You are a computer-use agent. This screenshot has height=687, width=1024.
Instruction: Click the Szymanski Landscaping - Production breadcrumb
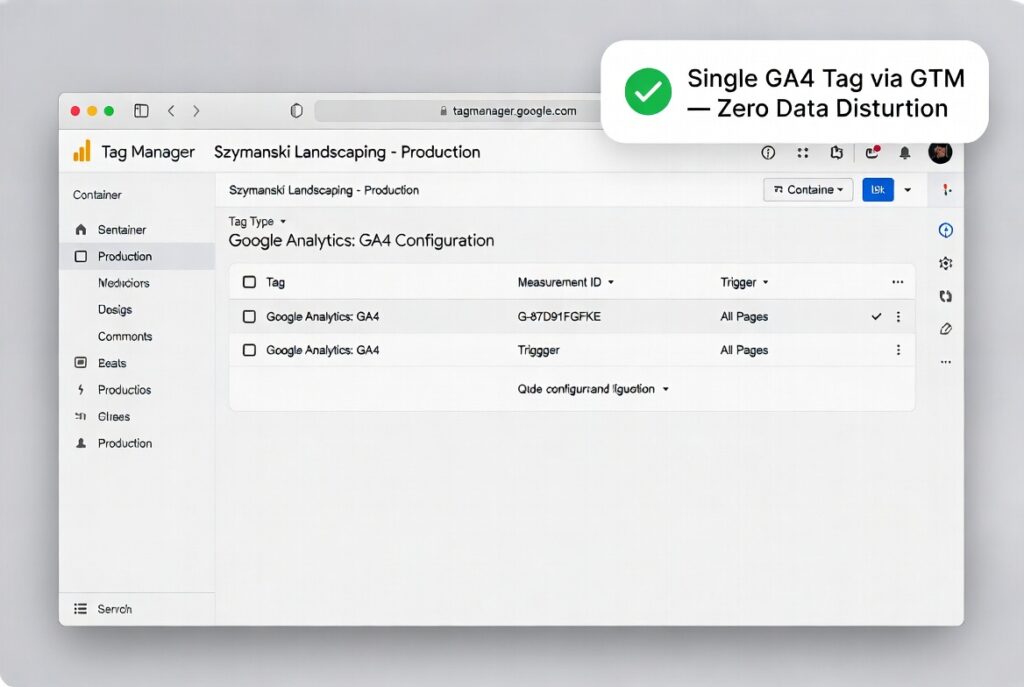click(x=324, y=190)
